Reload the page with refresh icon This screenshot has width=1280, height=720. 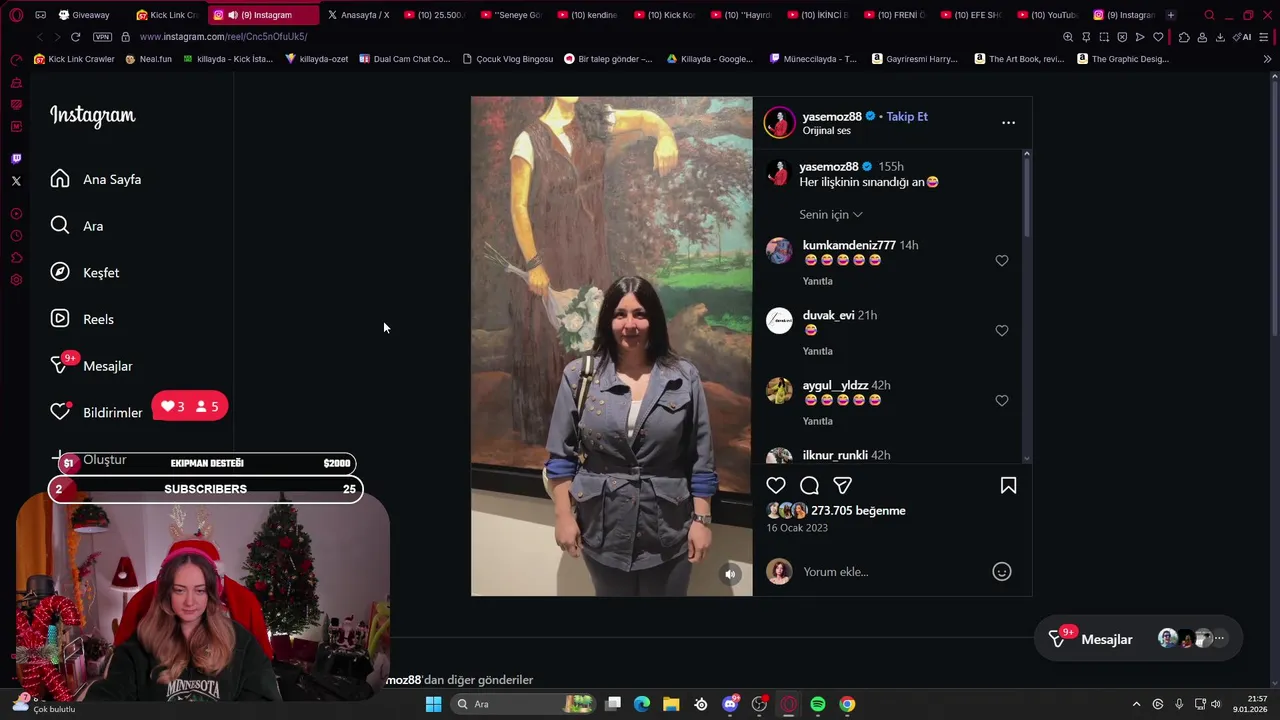[75, 37]
